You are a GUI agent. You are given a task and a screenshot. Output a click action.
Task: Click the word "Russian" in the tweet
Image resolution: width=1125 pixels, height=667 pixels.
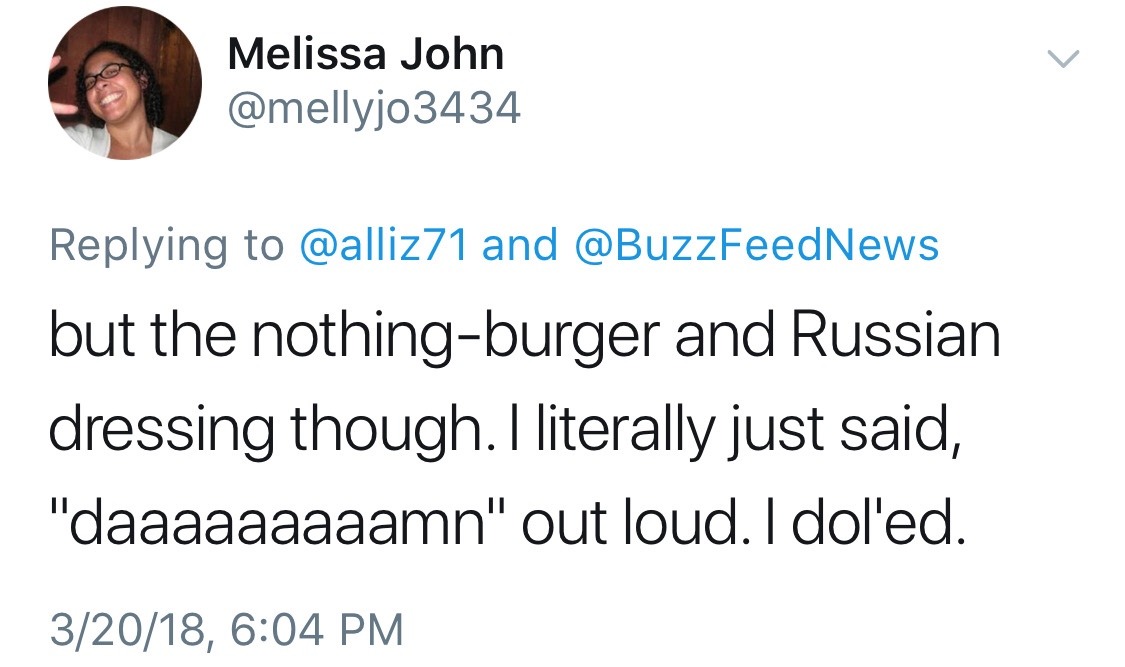click(896, 337)
